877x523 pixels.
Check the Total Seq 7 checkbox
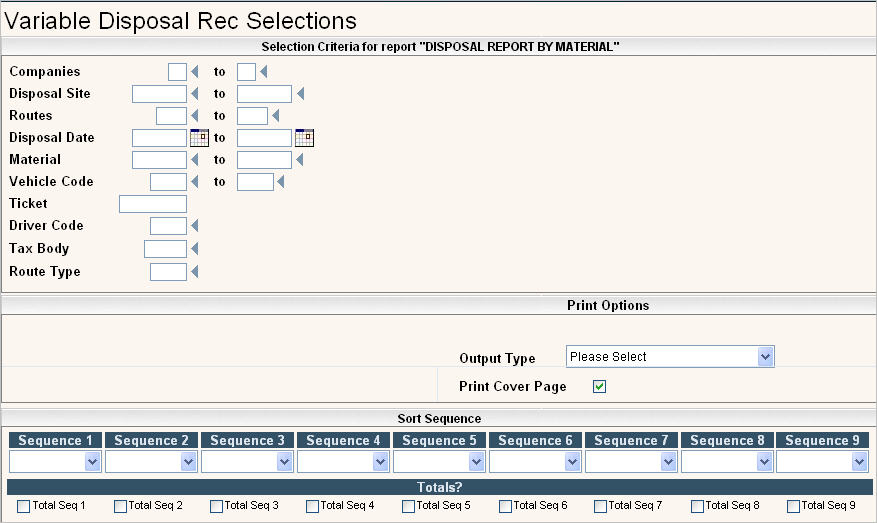[601, 506]
